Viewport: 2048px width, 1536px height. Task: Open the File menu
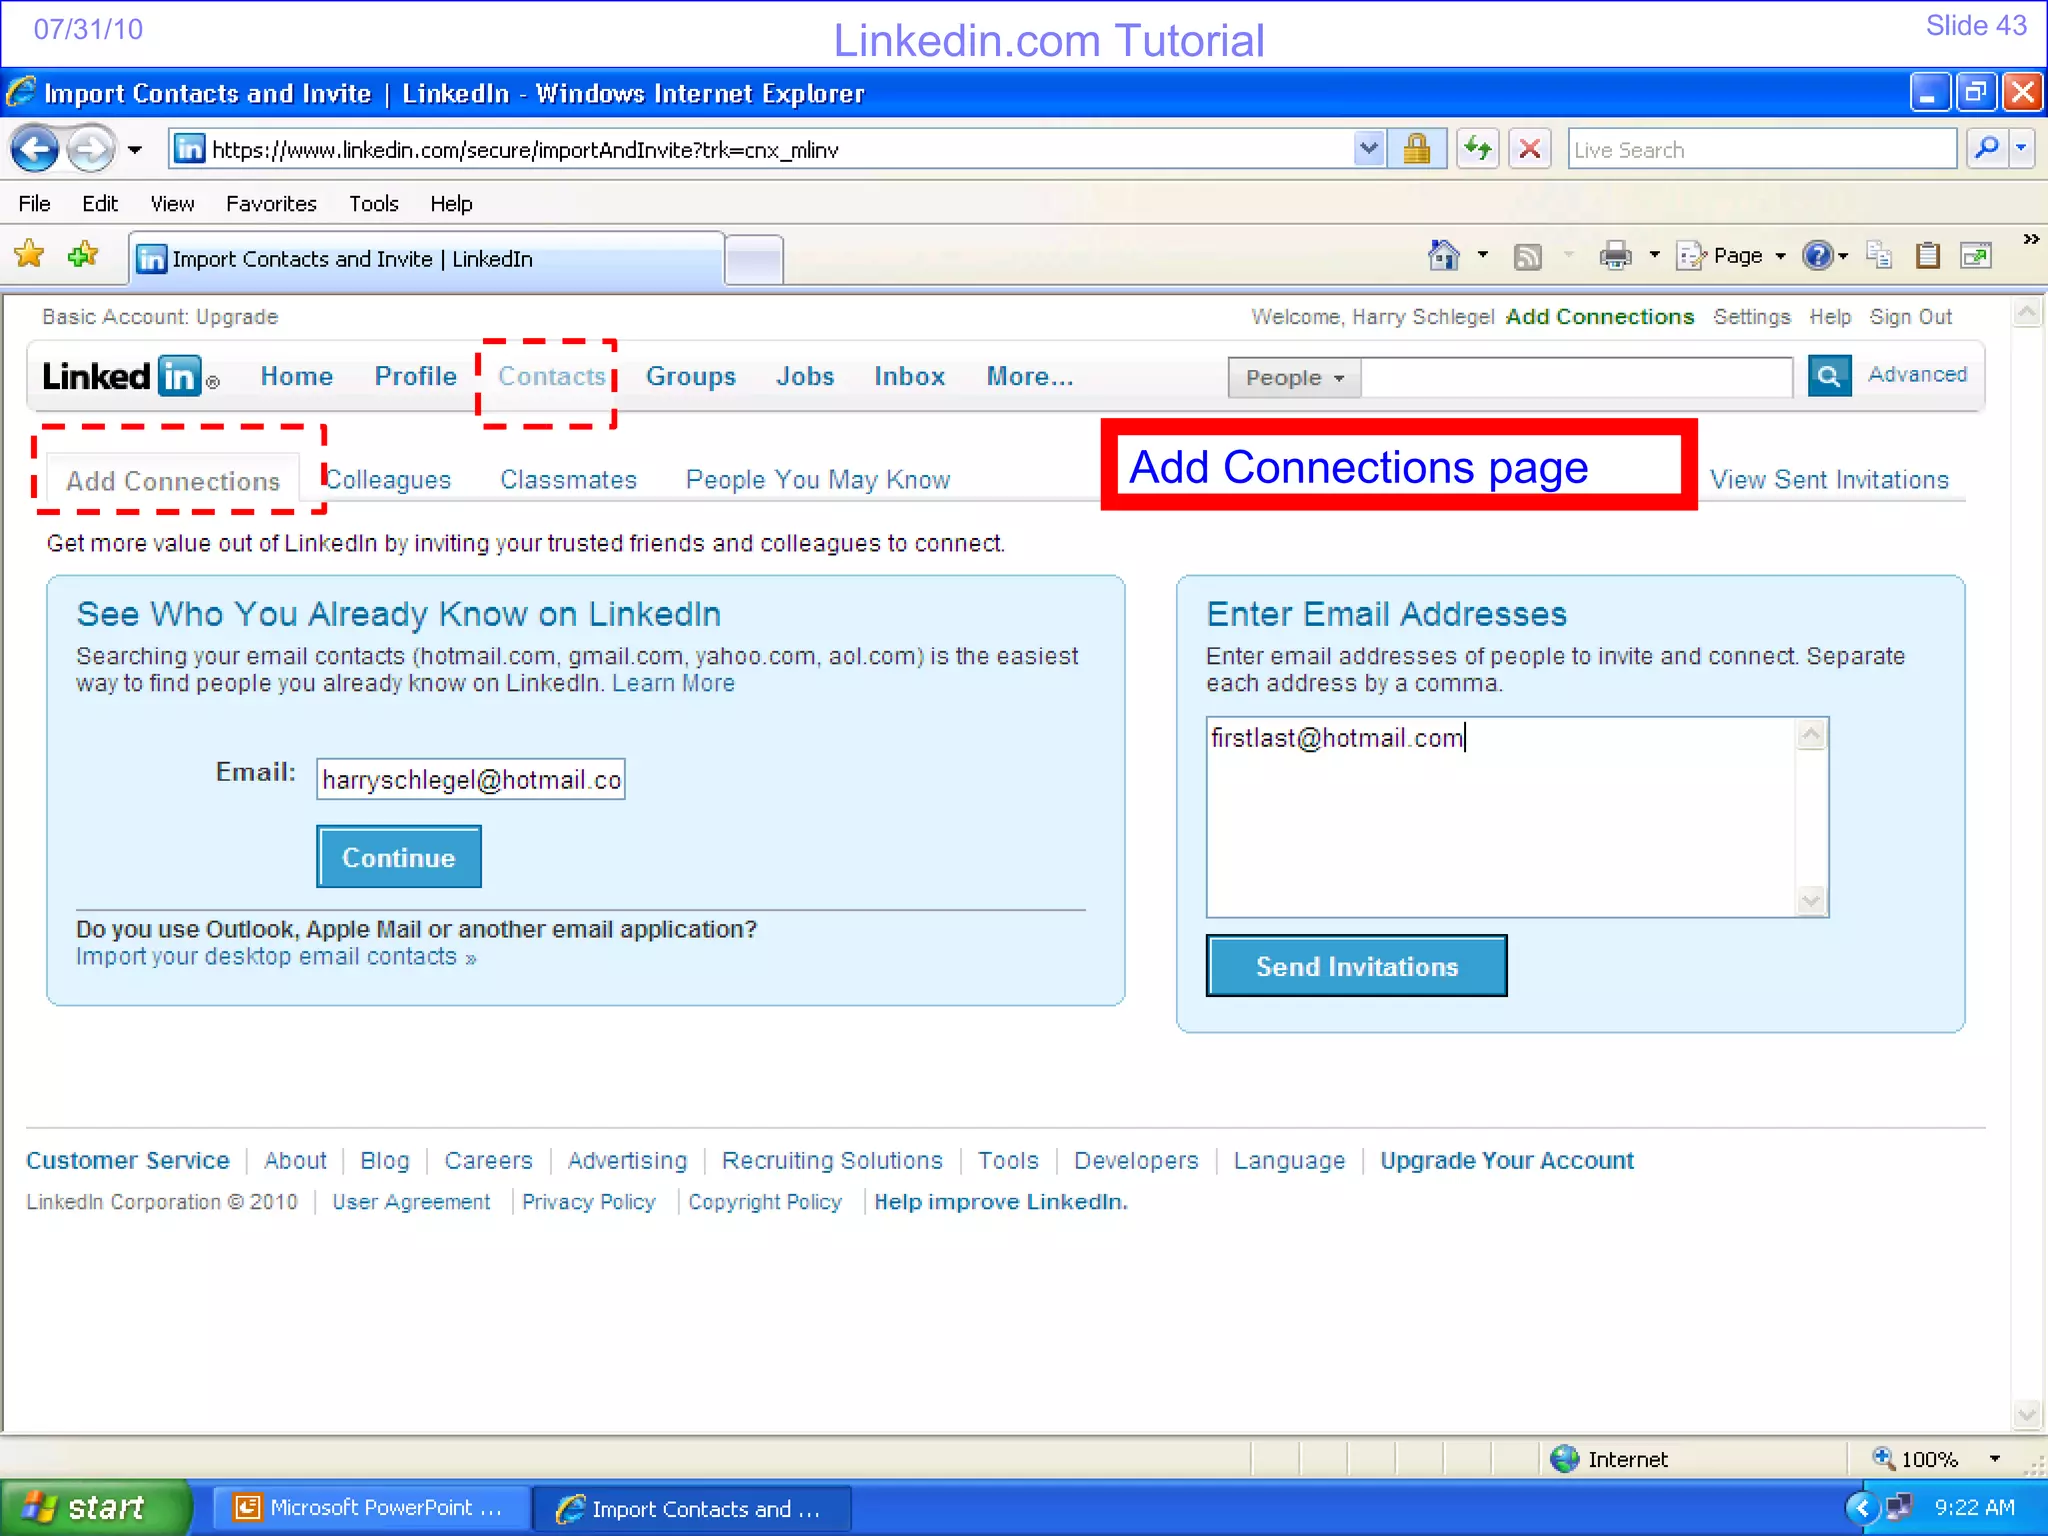point(34,204)
